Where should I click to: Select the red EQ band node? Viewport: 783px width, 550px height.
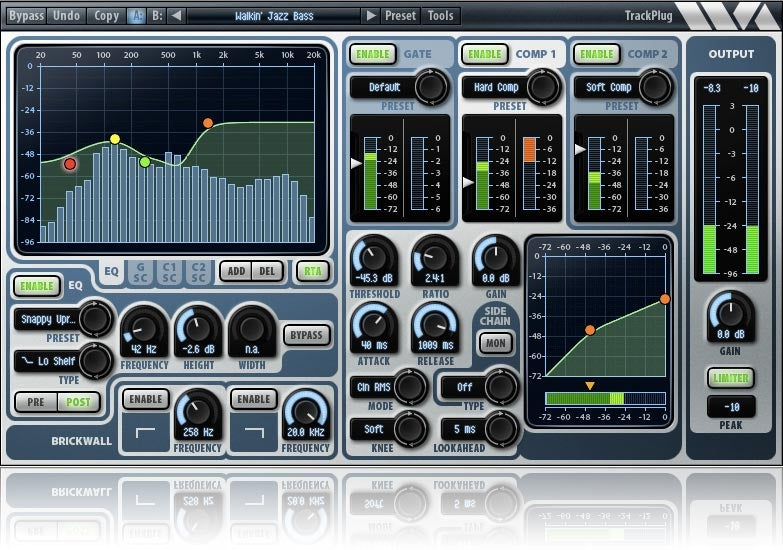click(70, 164)
